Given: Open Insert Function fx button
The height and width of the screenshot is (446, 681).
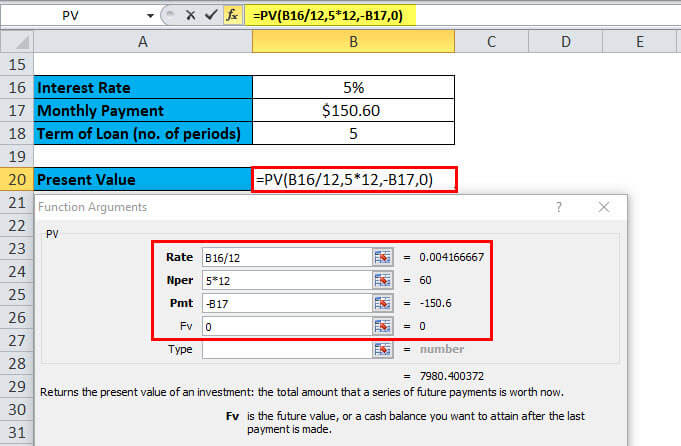Looking at the screenshot, I should [232, 16].
